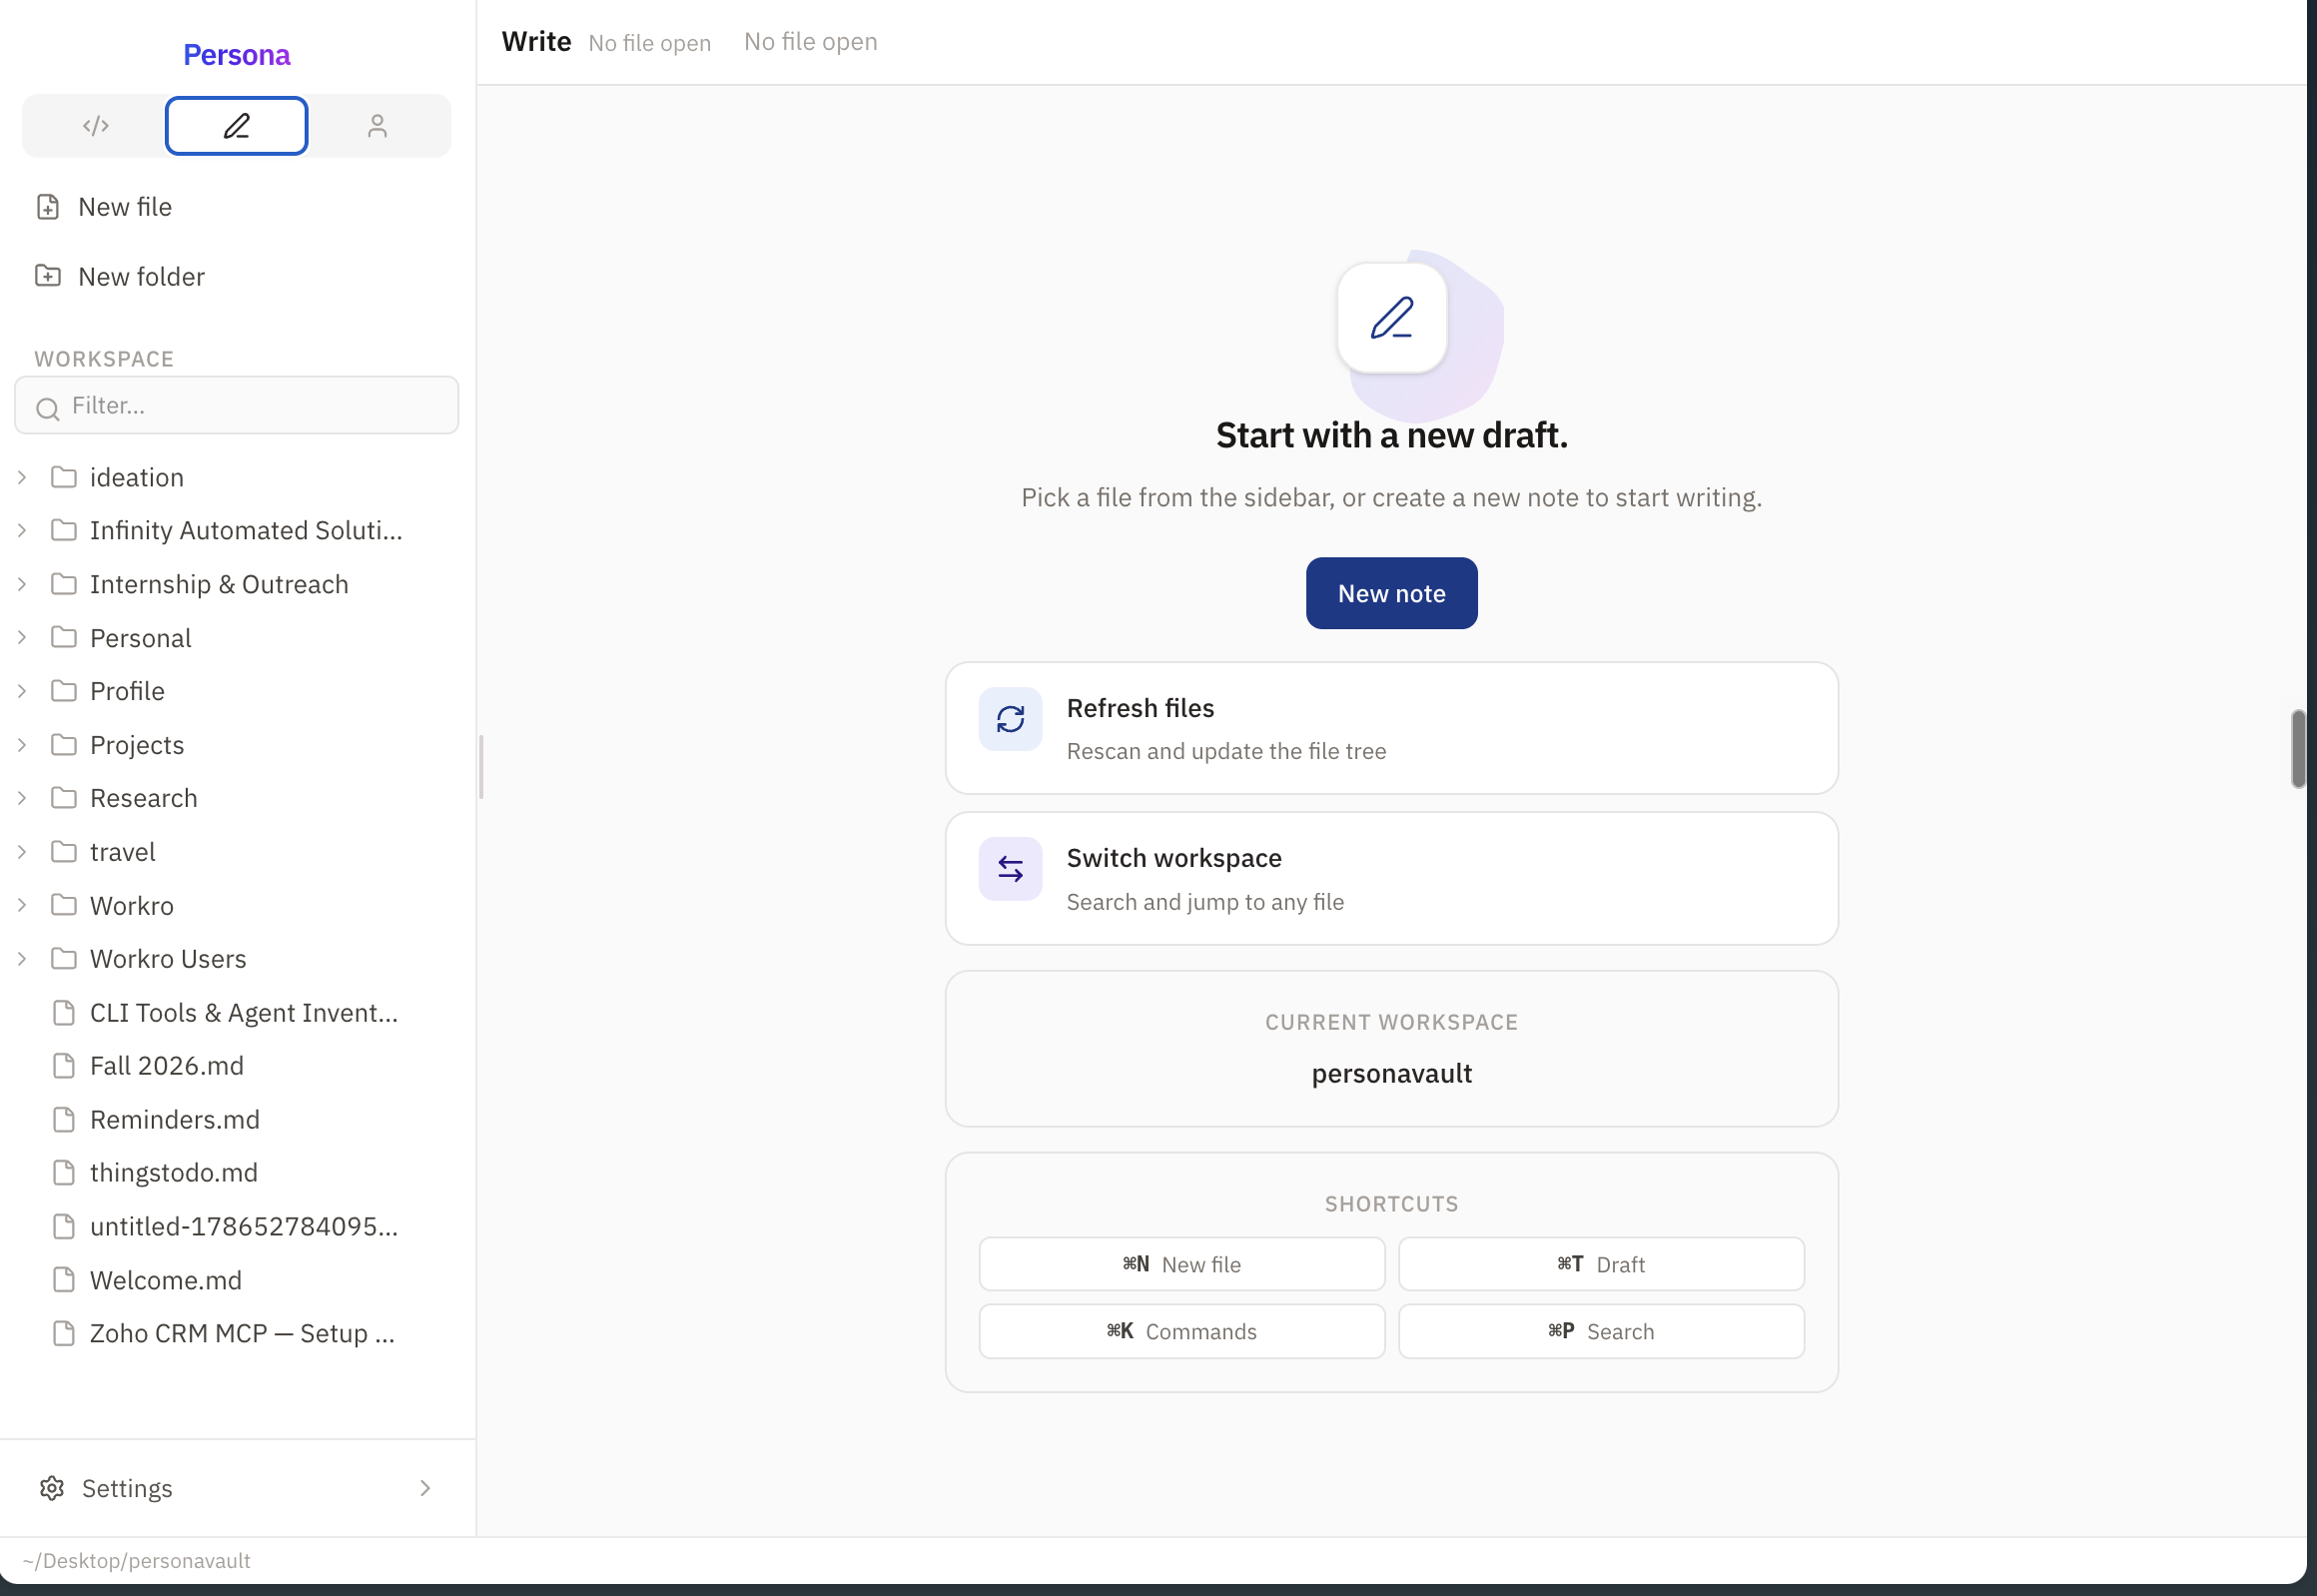The width and height of the screenshot is (2317, 1596).
Task: Expand the Research folder chevron
Action: tap(22, 799)
